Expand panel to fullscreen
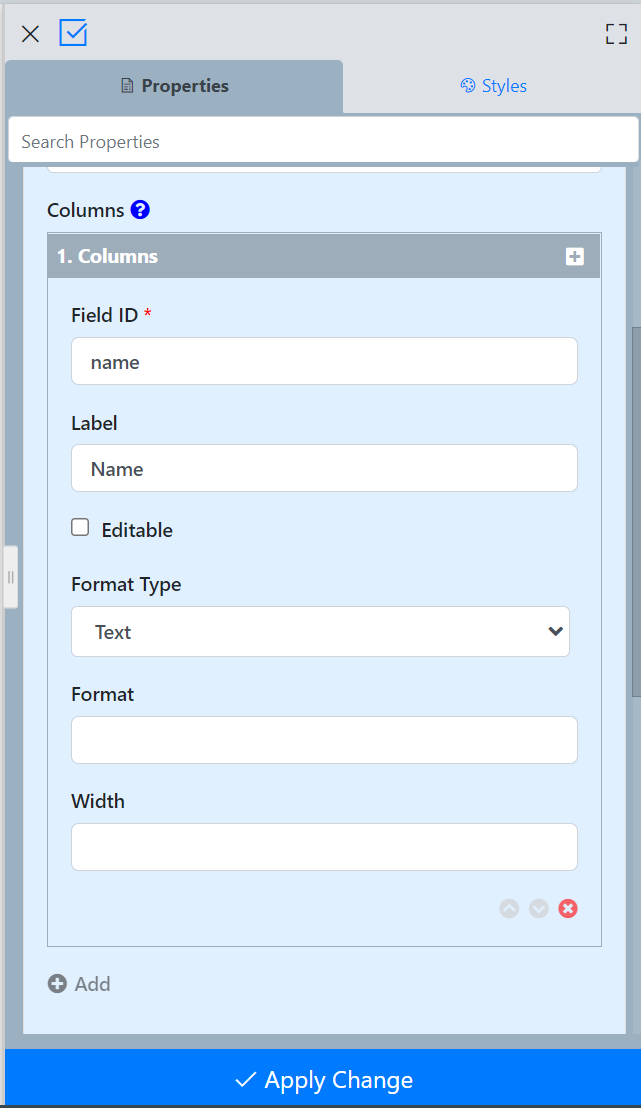 [616, 34]
